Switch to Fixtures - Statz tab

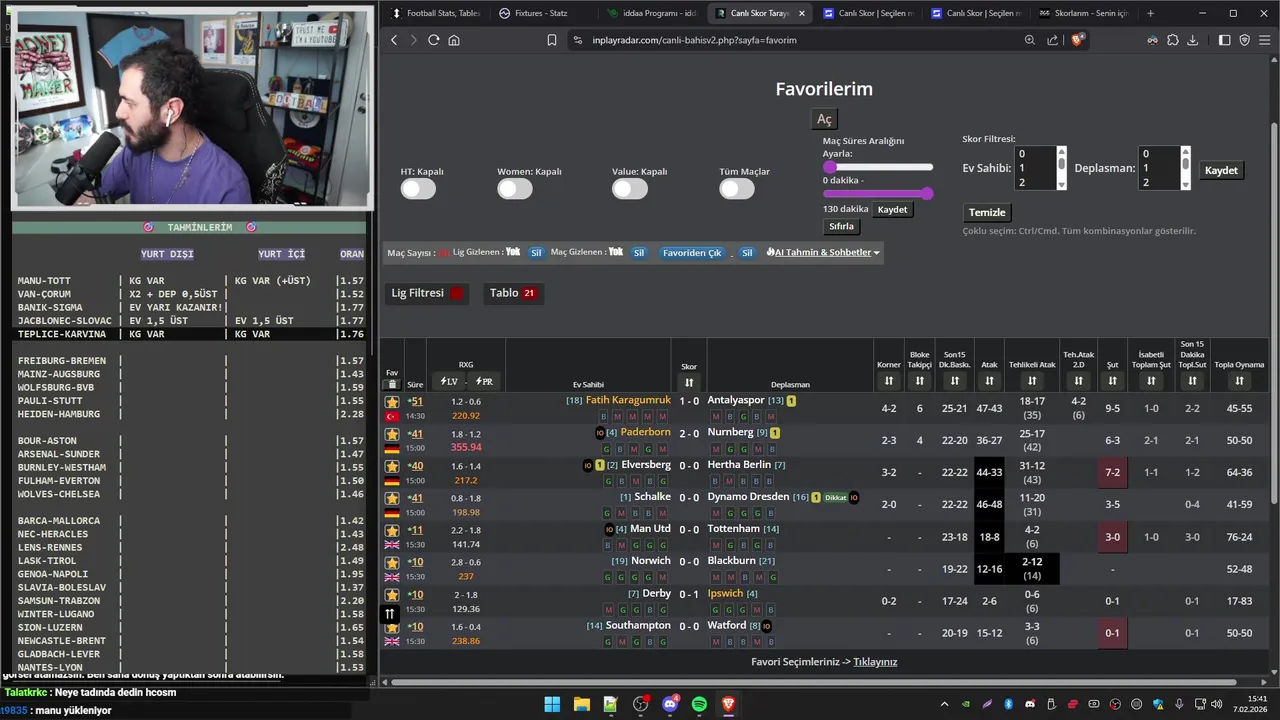click(540, 13)
